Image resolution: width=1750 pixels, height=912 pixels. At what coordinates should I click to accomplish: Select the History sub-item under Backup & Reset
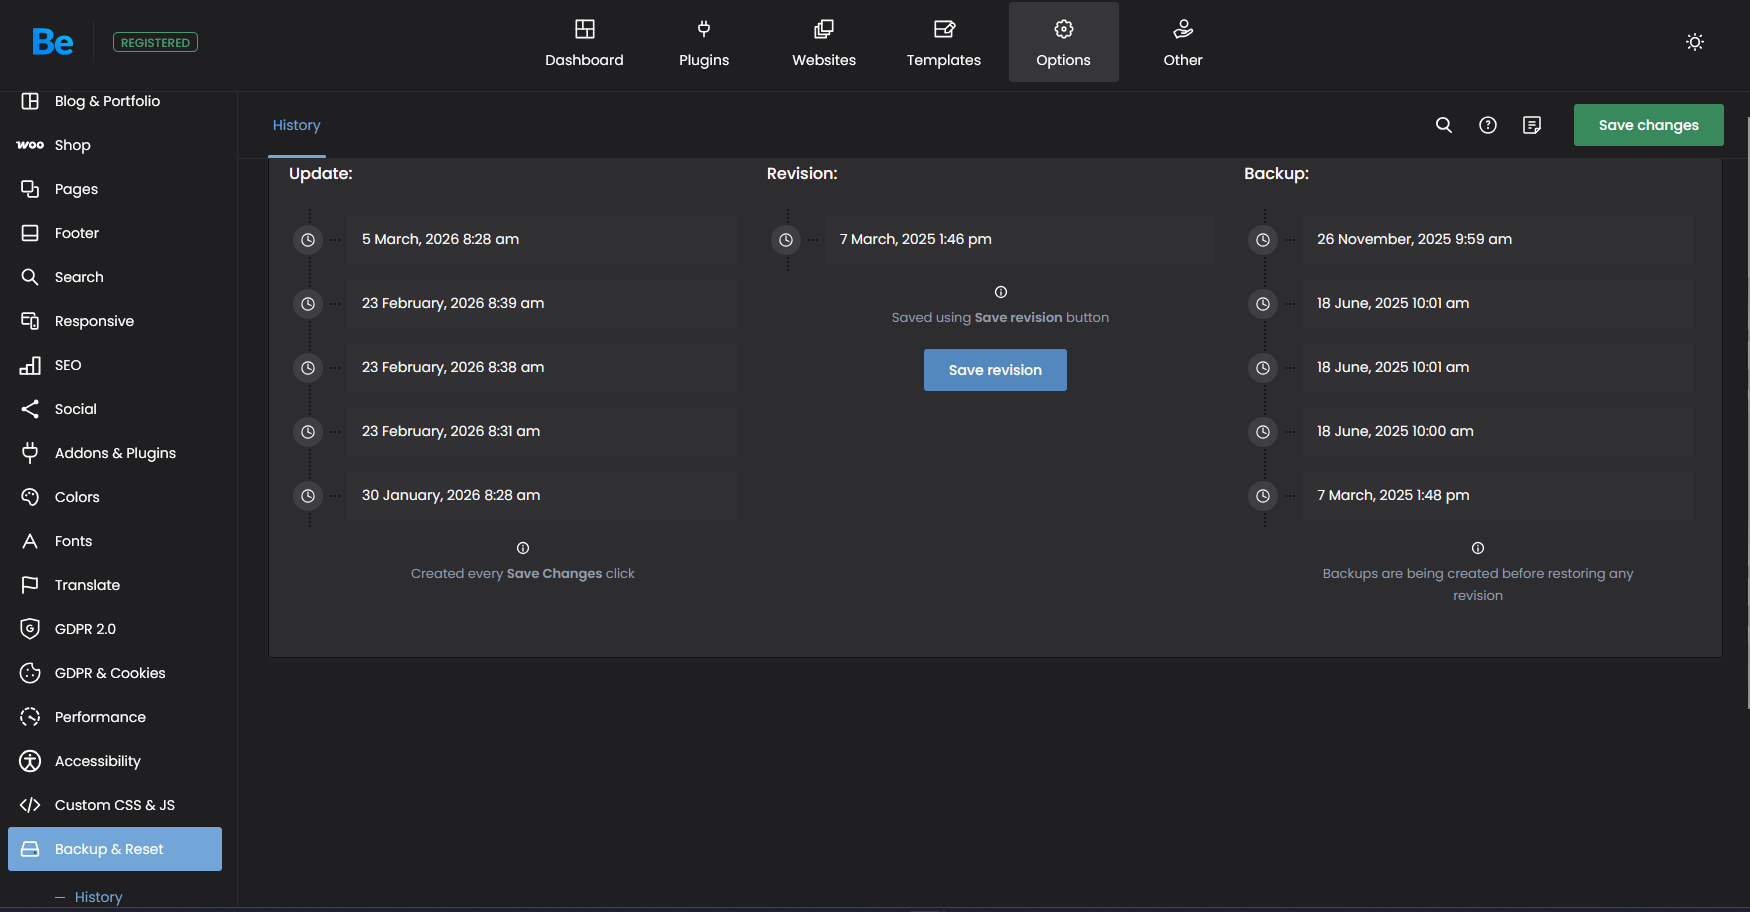[98, 897]
